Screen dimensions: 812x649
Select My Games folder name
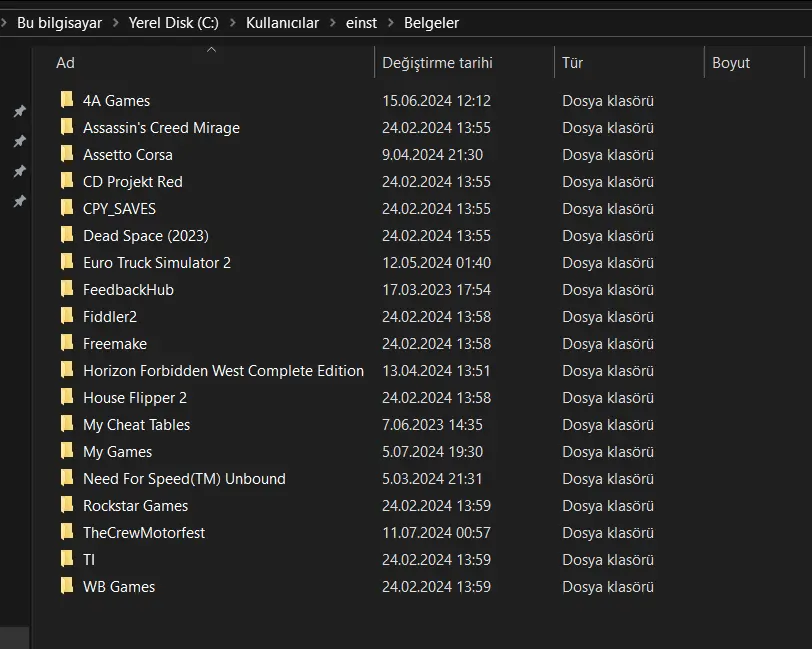(x=118, y=452)
